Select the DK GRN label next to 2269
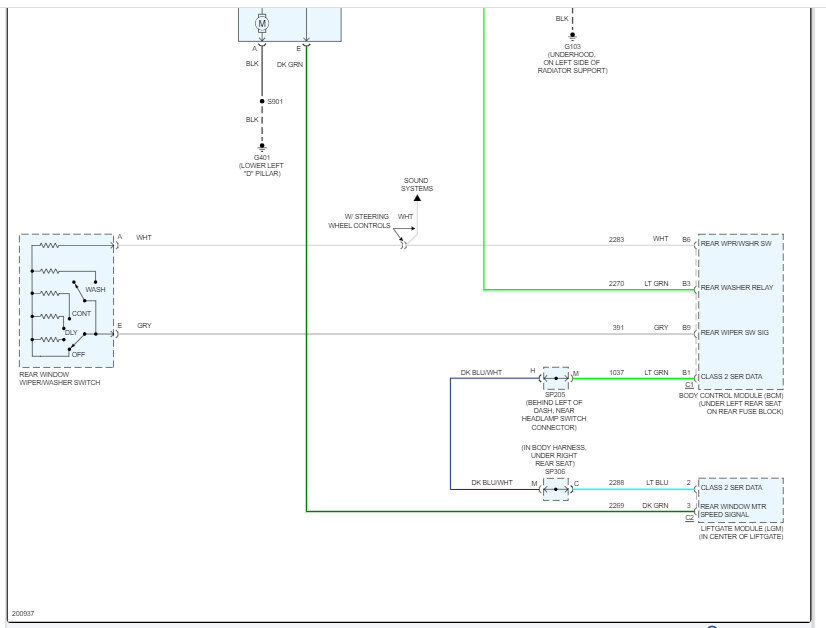The width and height of the screenshot is (826, 628). [655, 505]
